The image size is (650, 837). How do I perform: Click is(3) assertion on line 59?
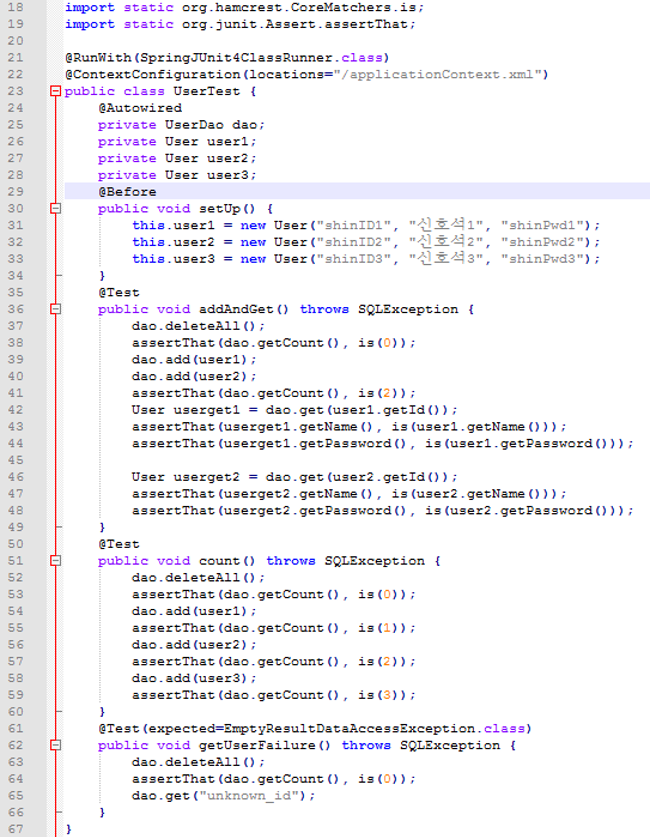tap(378, 695)
